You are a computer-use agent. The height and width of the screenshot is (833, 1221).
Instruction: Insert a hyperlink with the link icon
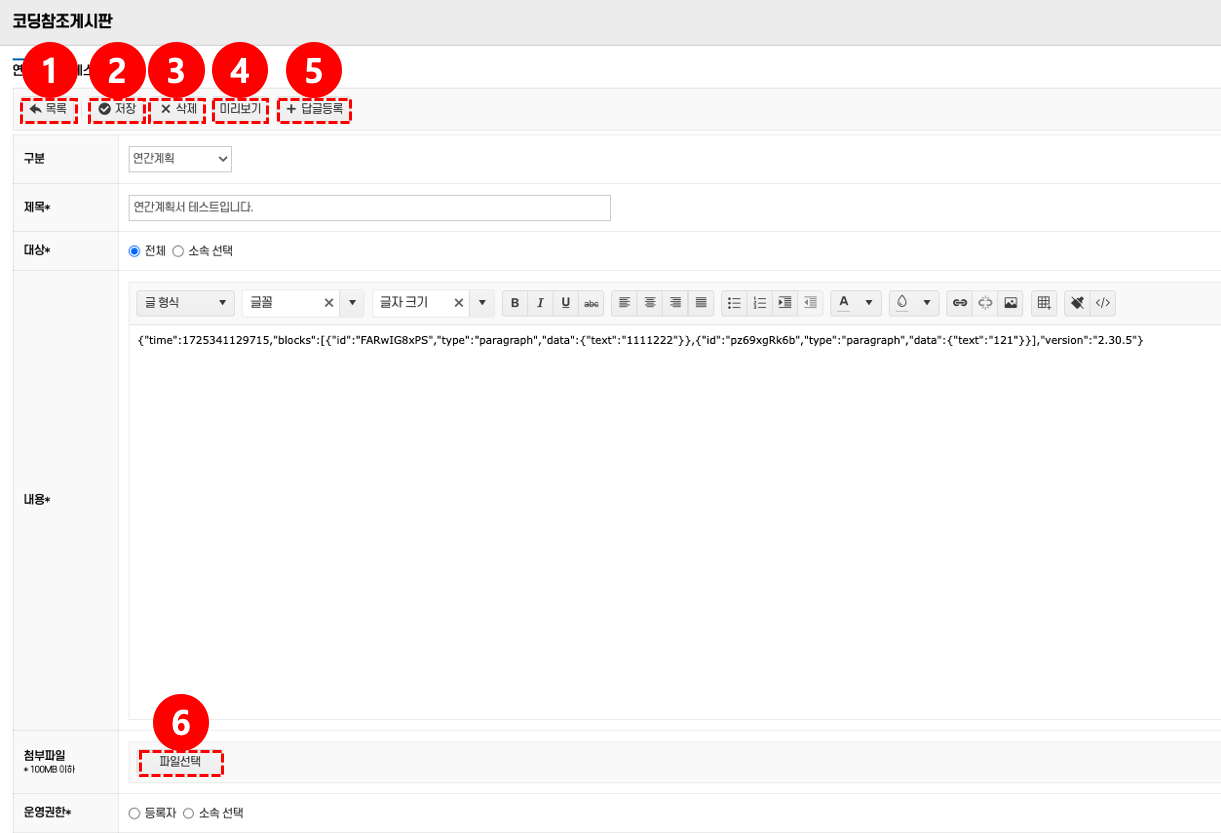point(959,303)
